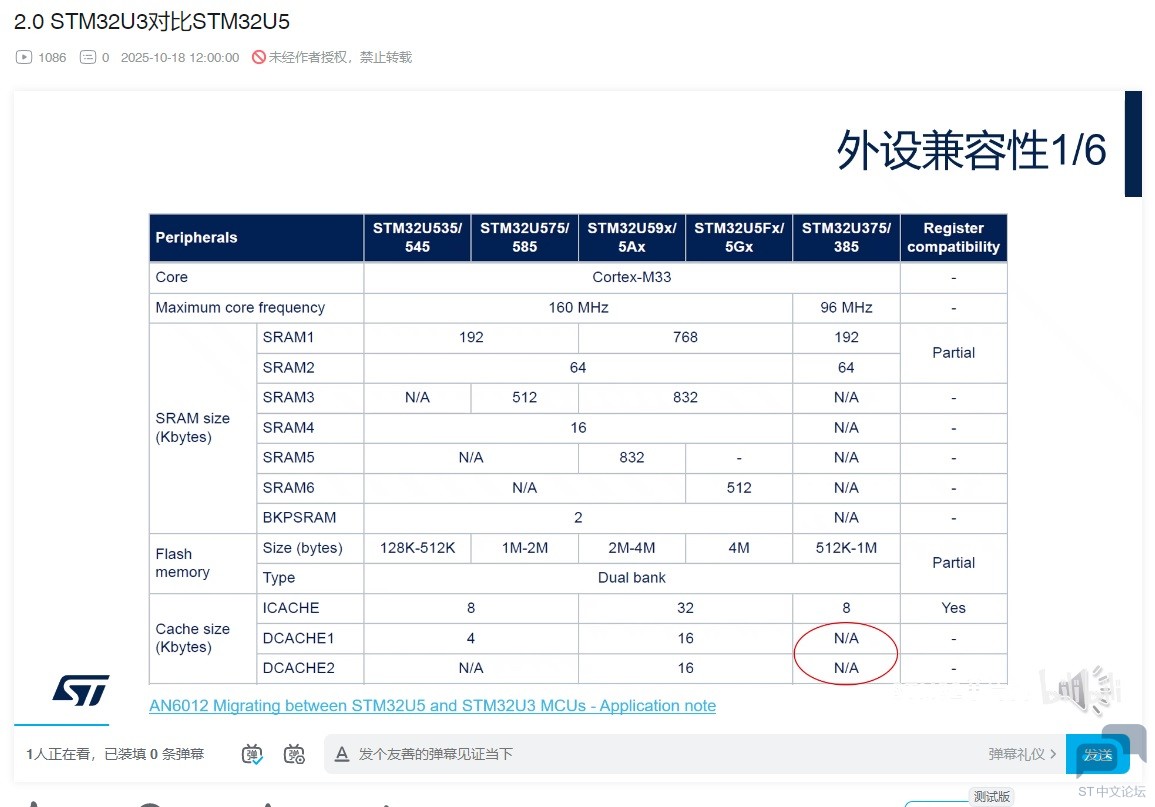Open the AN6012 application note link

click(432, 706)
